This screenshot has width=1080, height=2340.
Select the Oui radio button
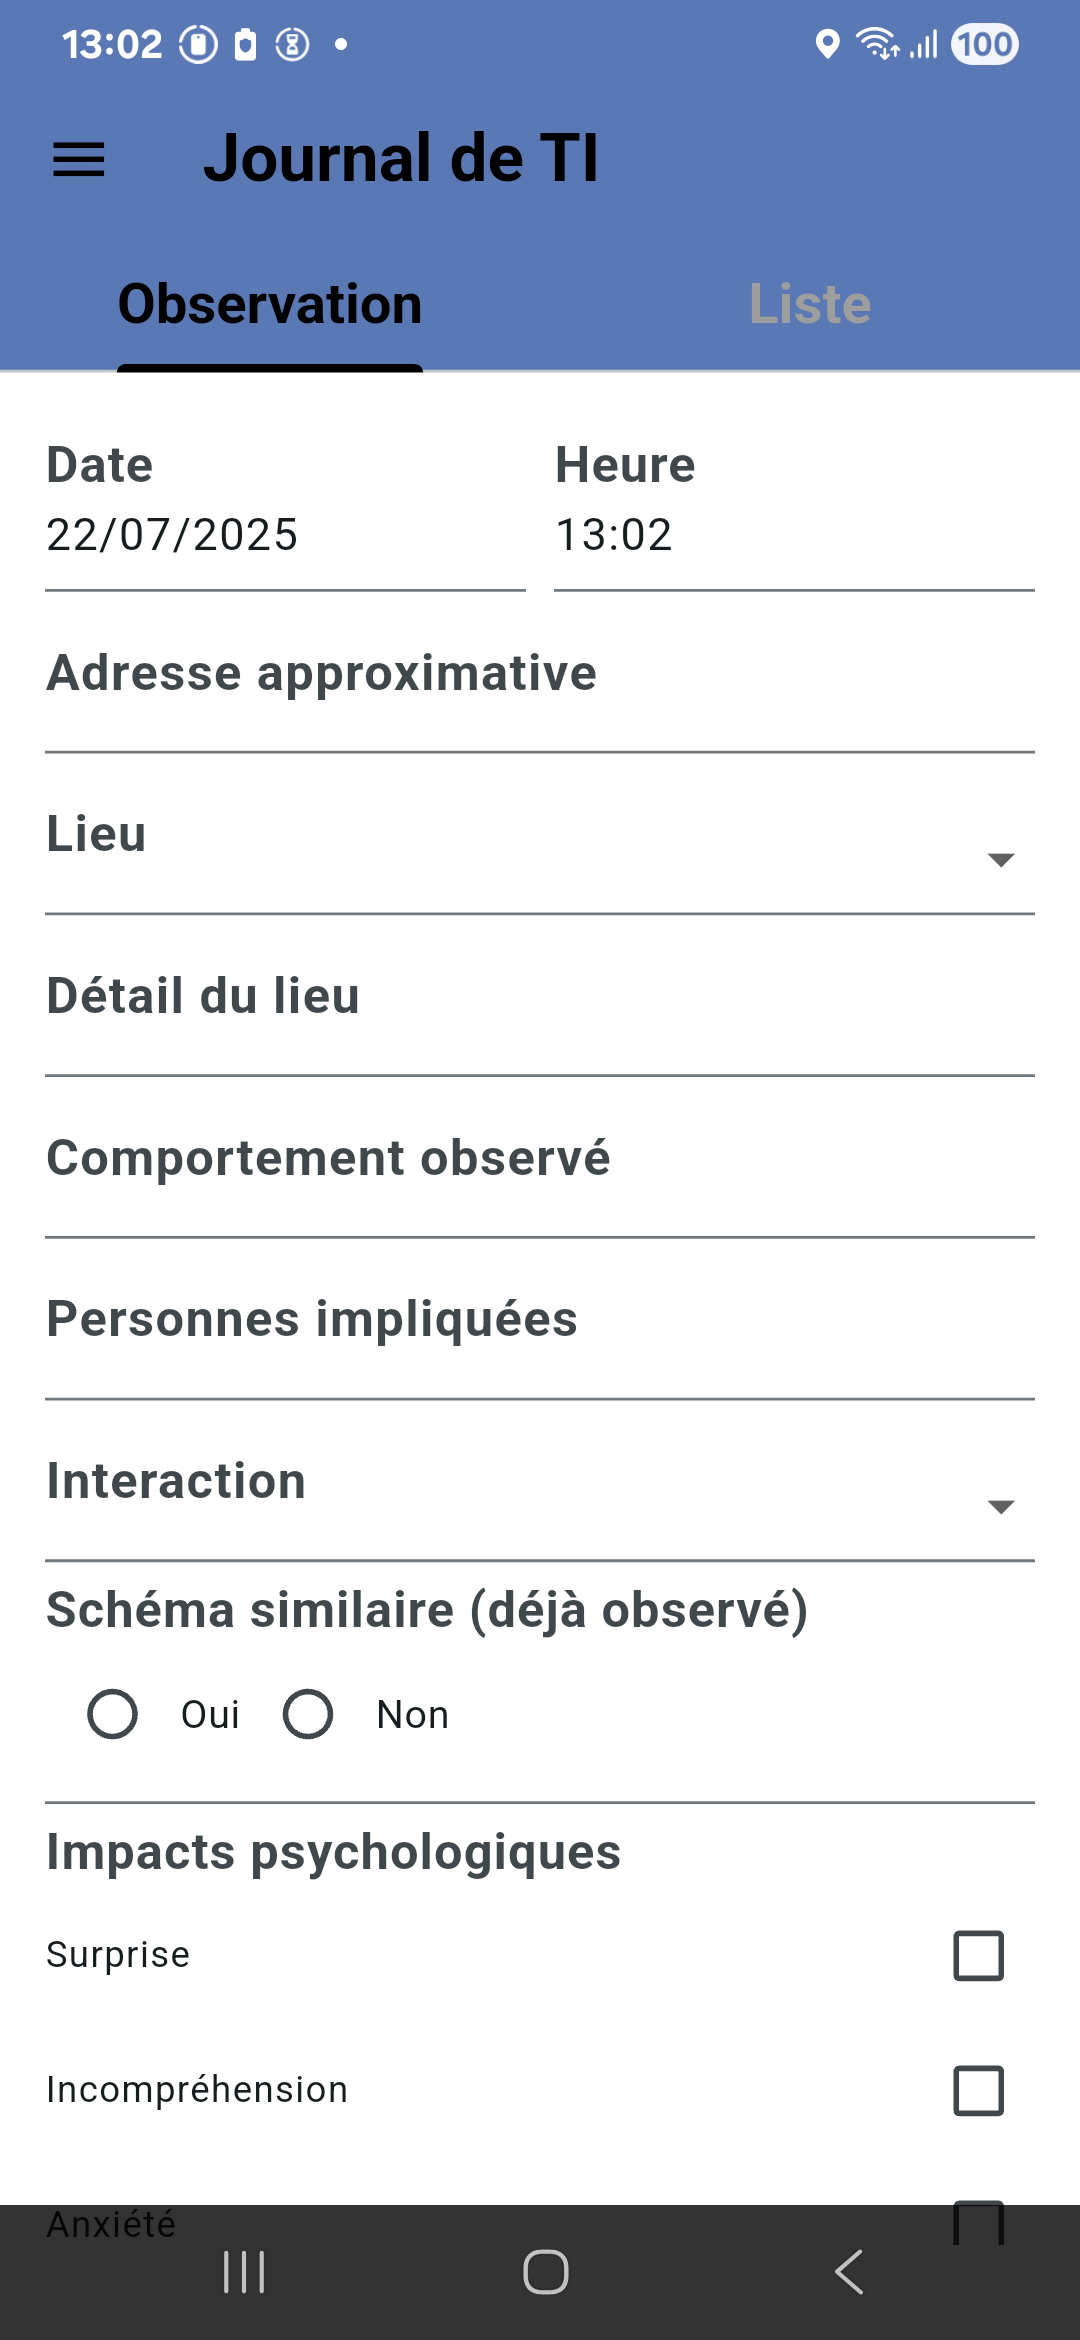pyautogui.click(x=112, y=1714)
